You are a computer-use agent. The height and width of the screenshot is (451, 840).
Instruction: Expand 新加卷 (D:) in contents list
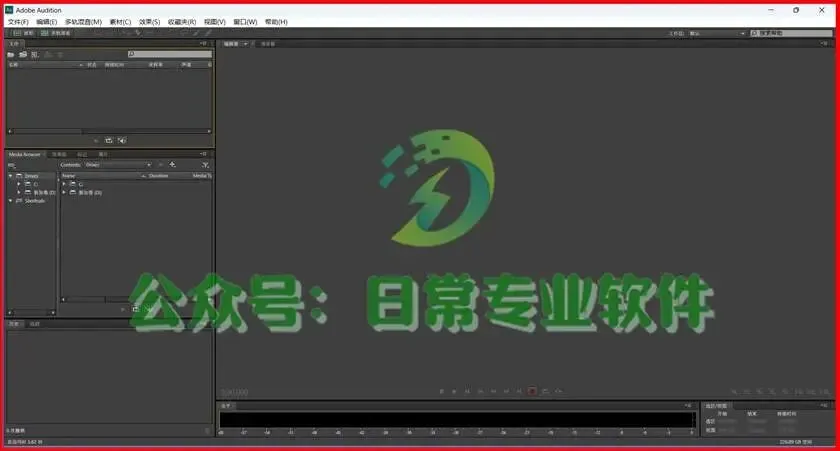64,192
